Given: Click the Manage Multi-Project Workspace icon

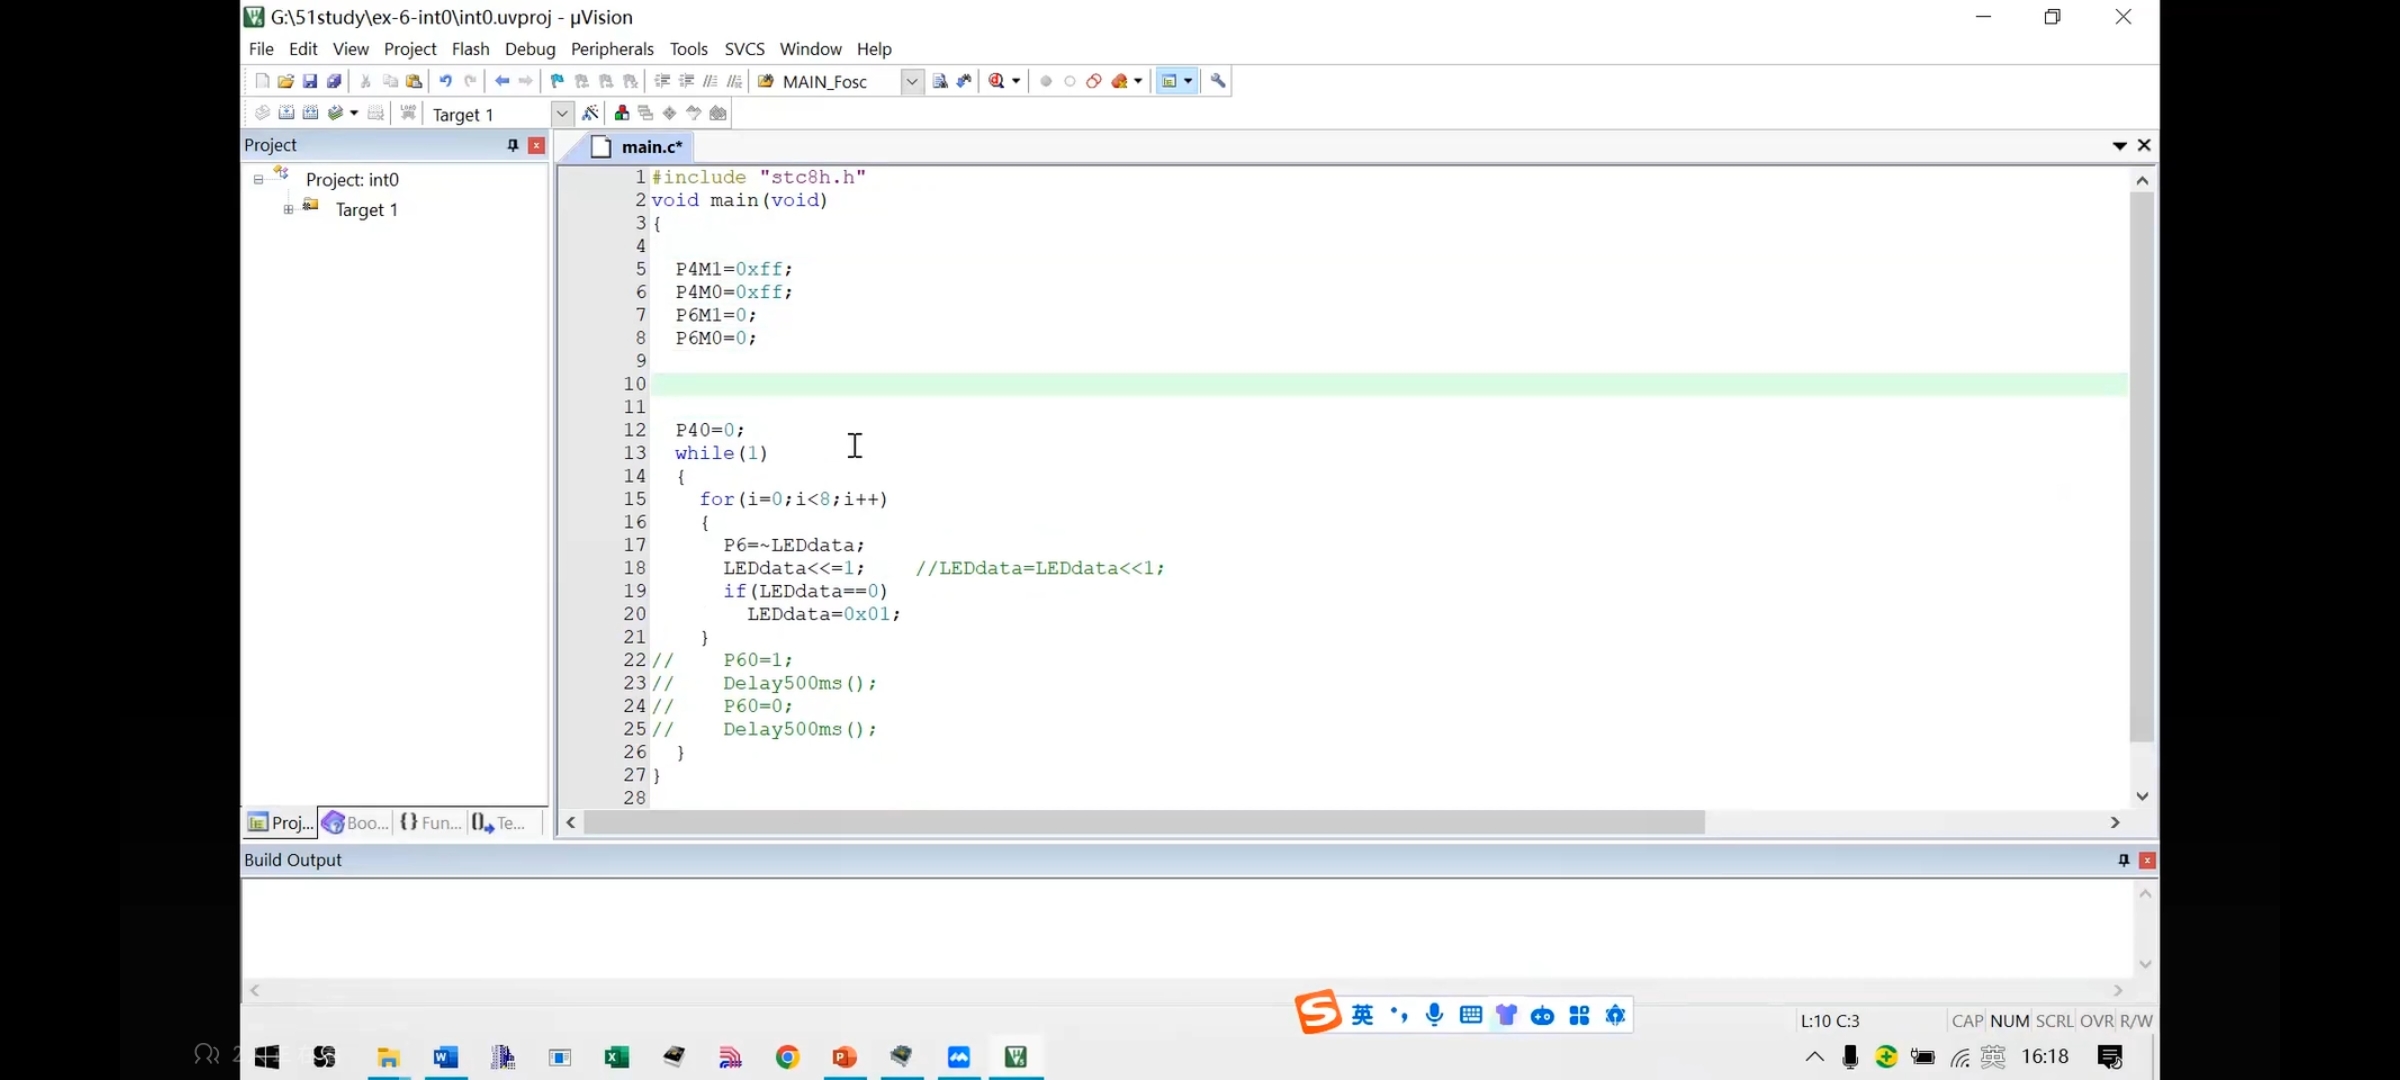Looking at the screenshot, I should (x=646, y=113).
